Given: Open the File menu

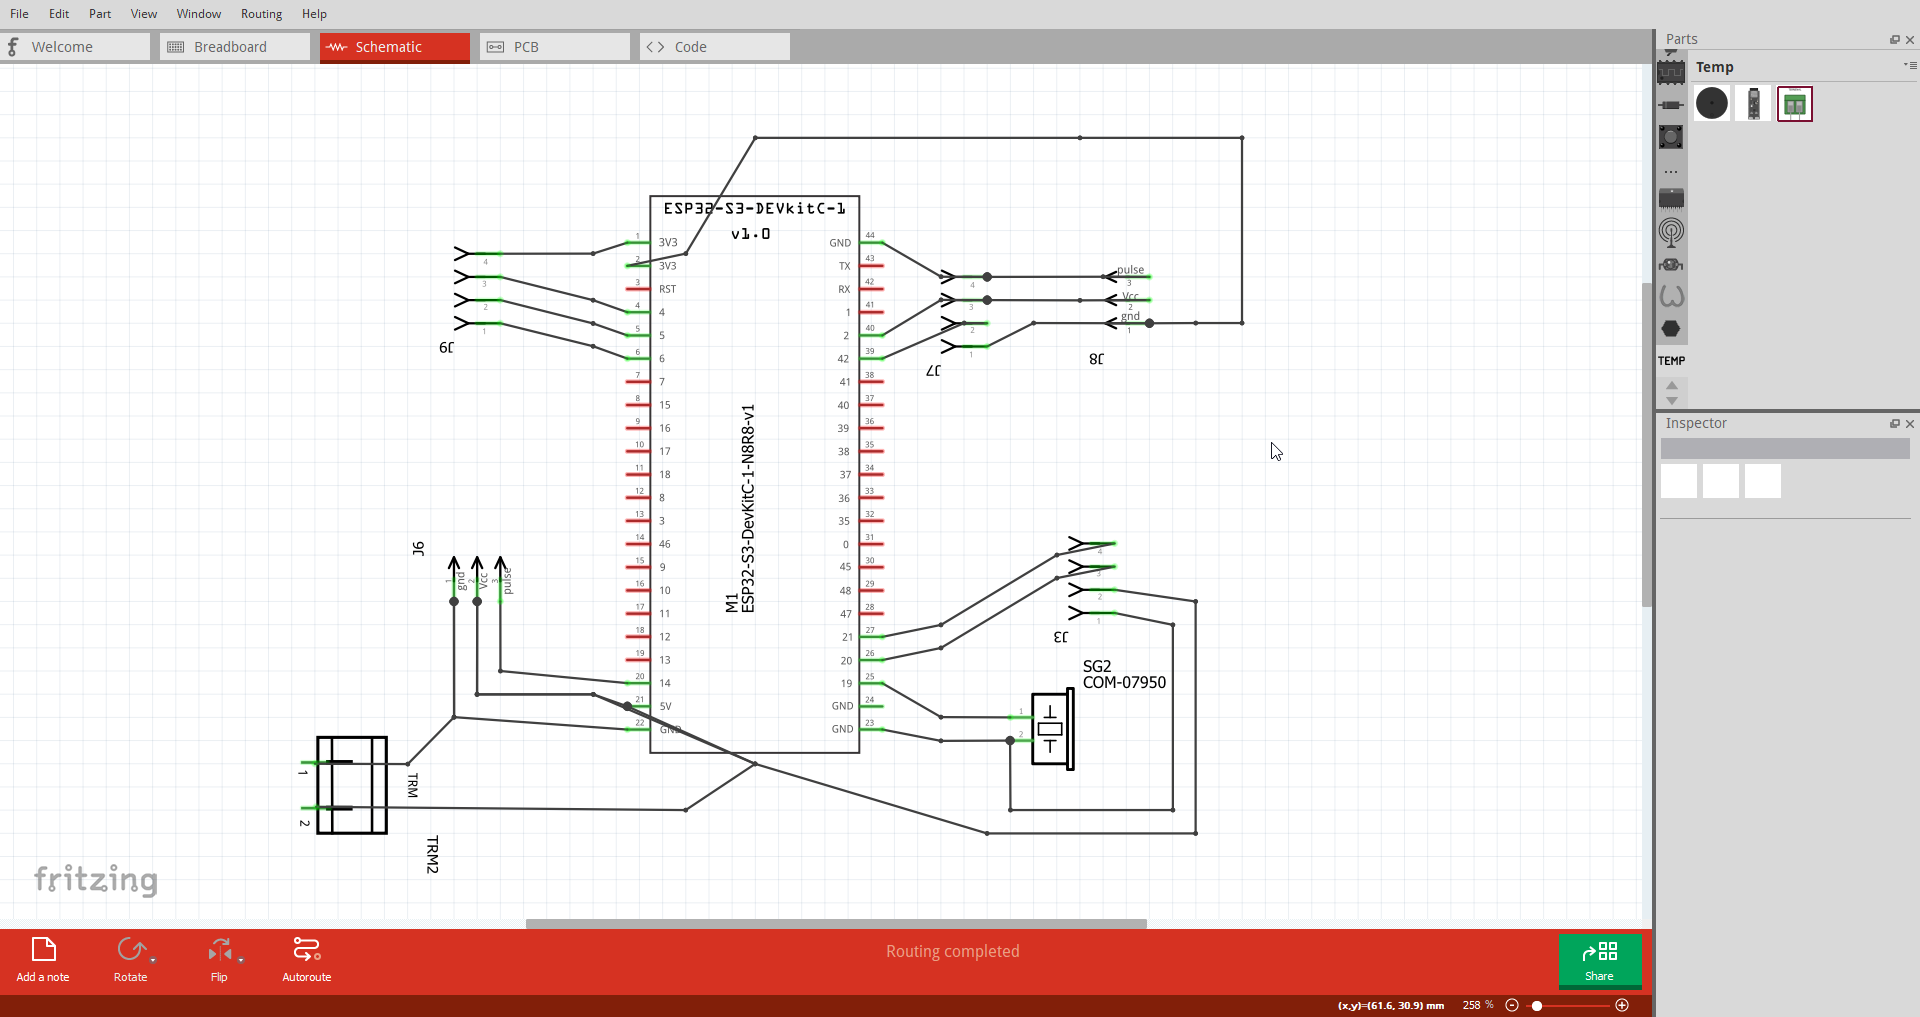Looking at the screenshot, I should tap(19, 14).
